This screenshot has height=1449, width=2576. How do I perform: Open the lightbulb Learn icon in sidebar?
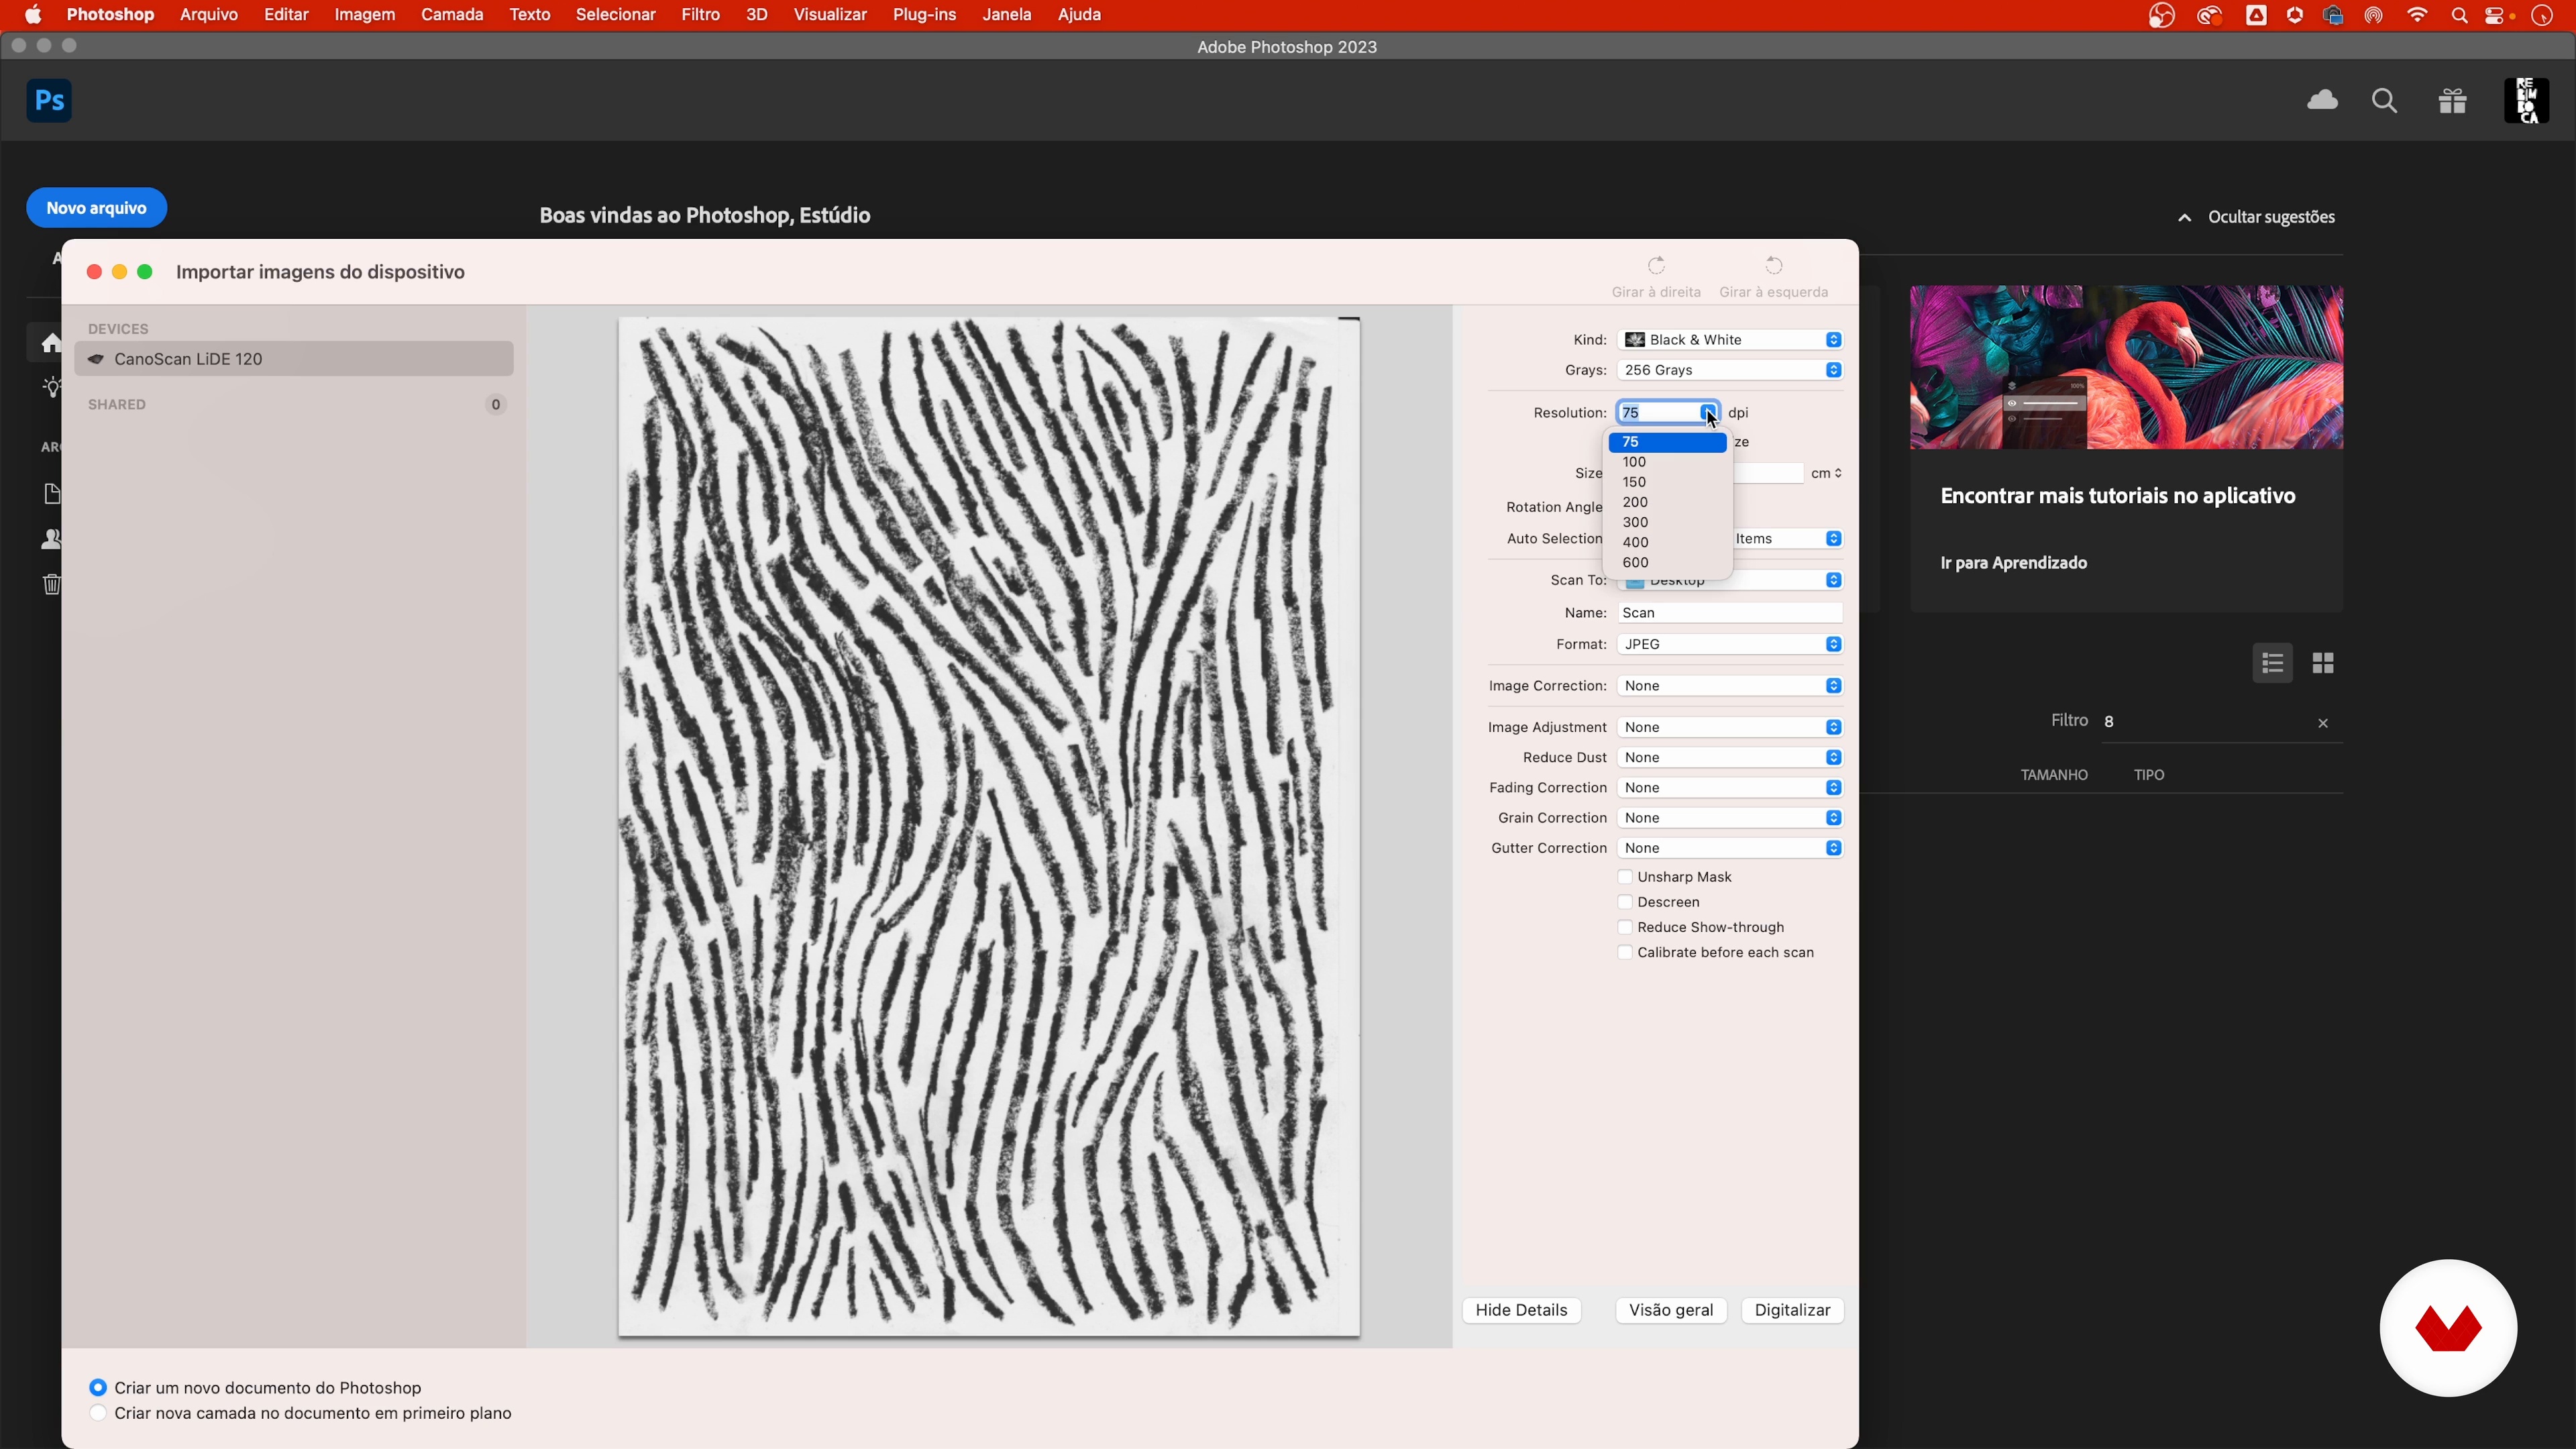tap(51, 387)
